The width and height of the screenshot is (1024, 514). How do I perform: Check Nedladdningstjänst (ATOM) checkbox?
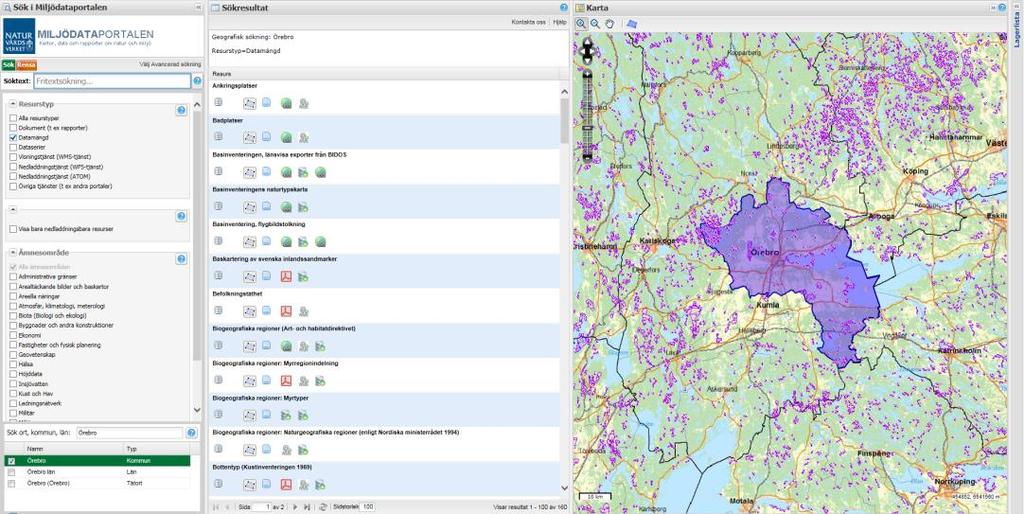13,176
